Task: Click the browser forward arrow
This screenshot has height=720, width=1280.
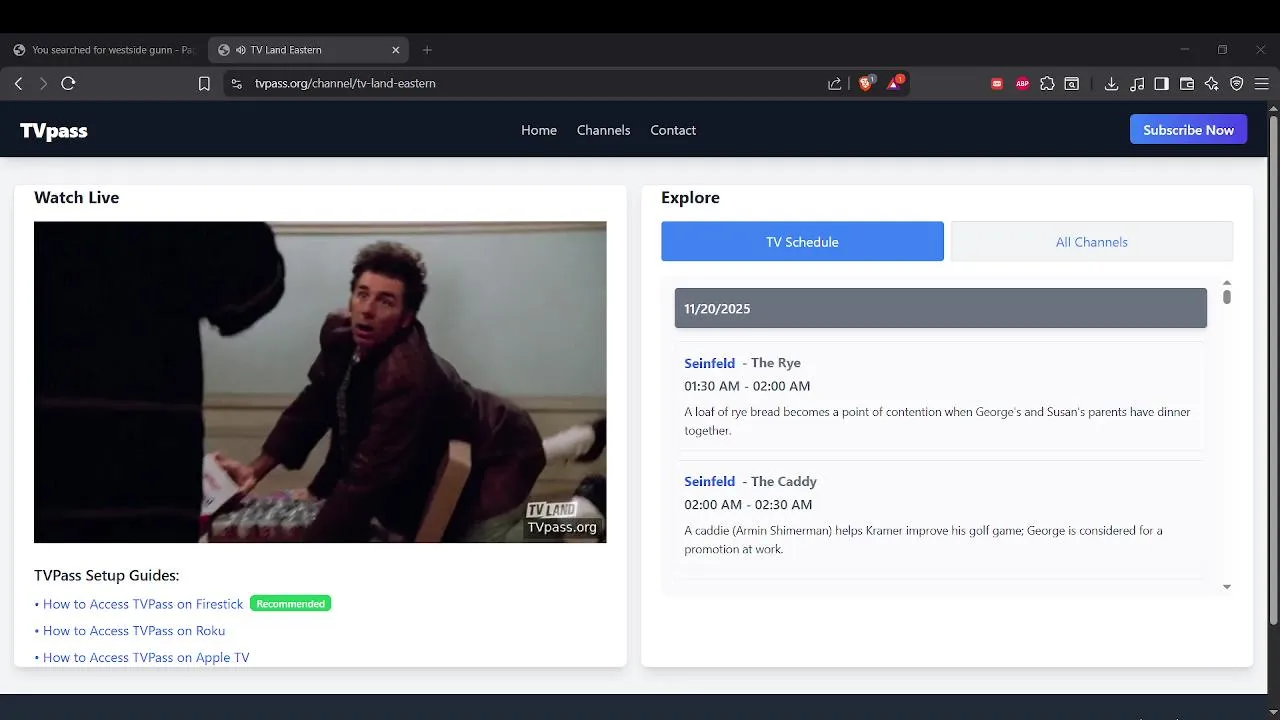Action: [43, 84]
